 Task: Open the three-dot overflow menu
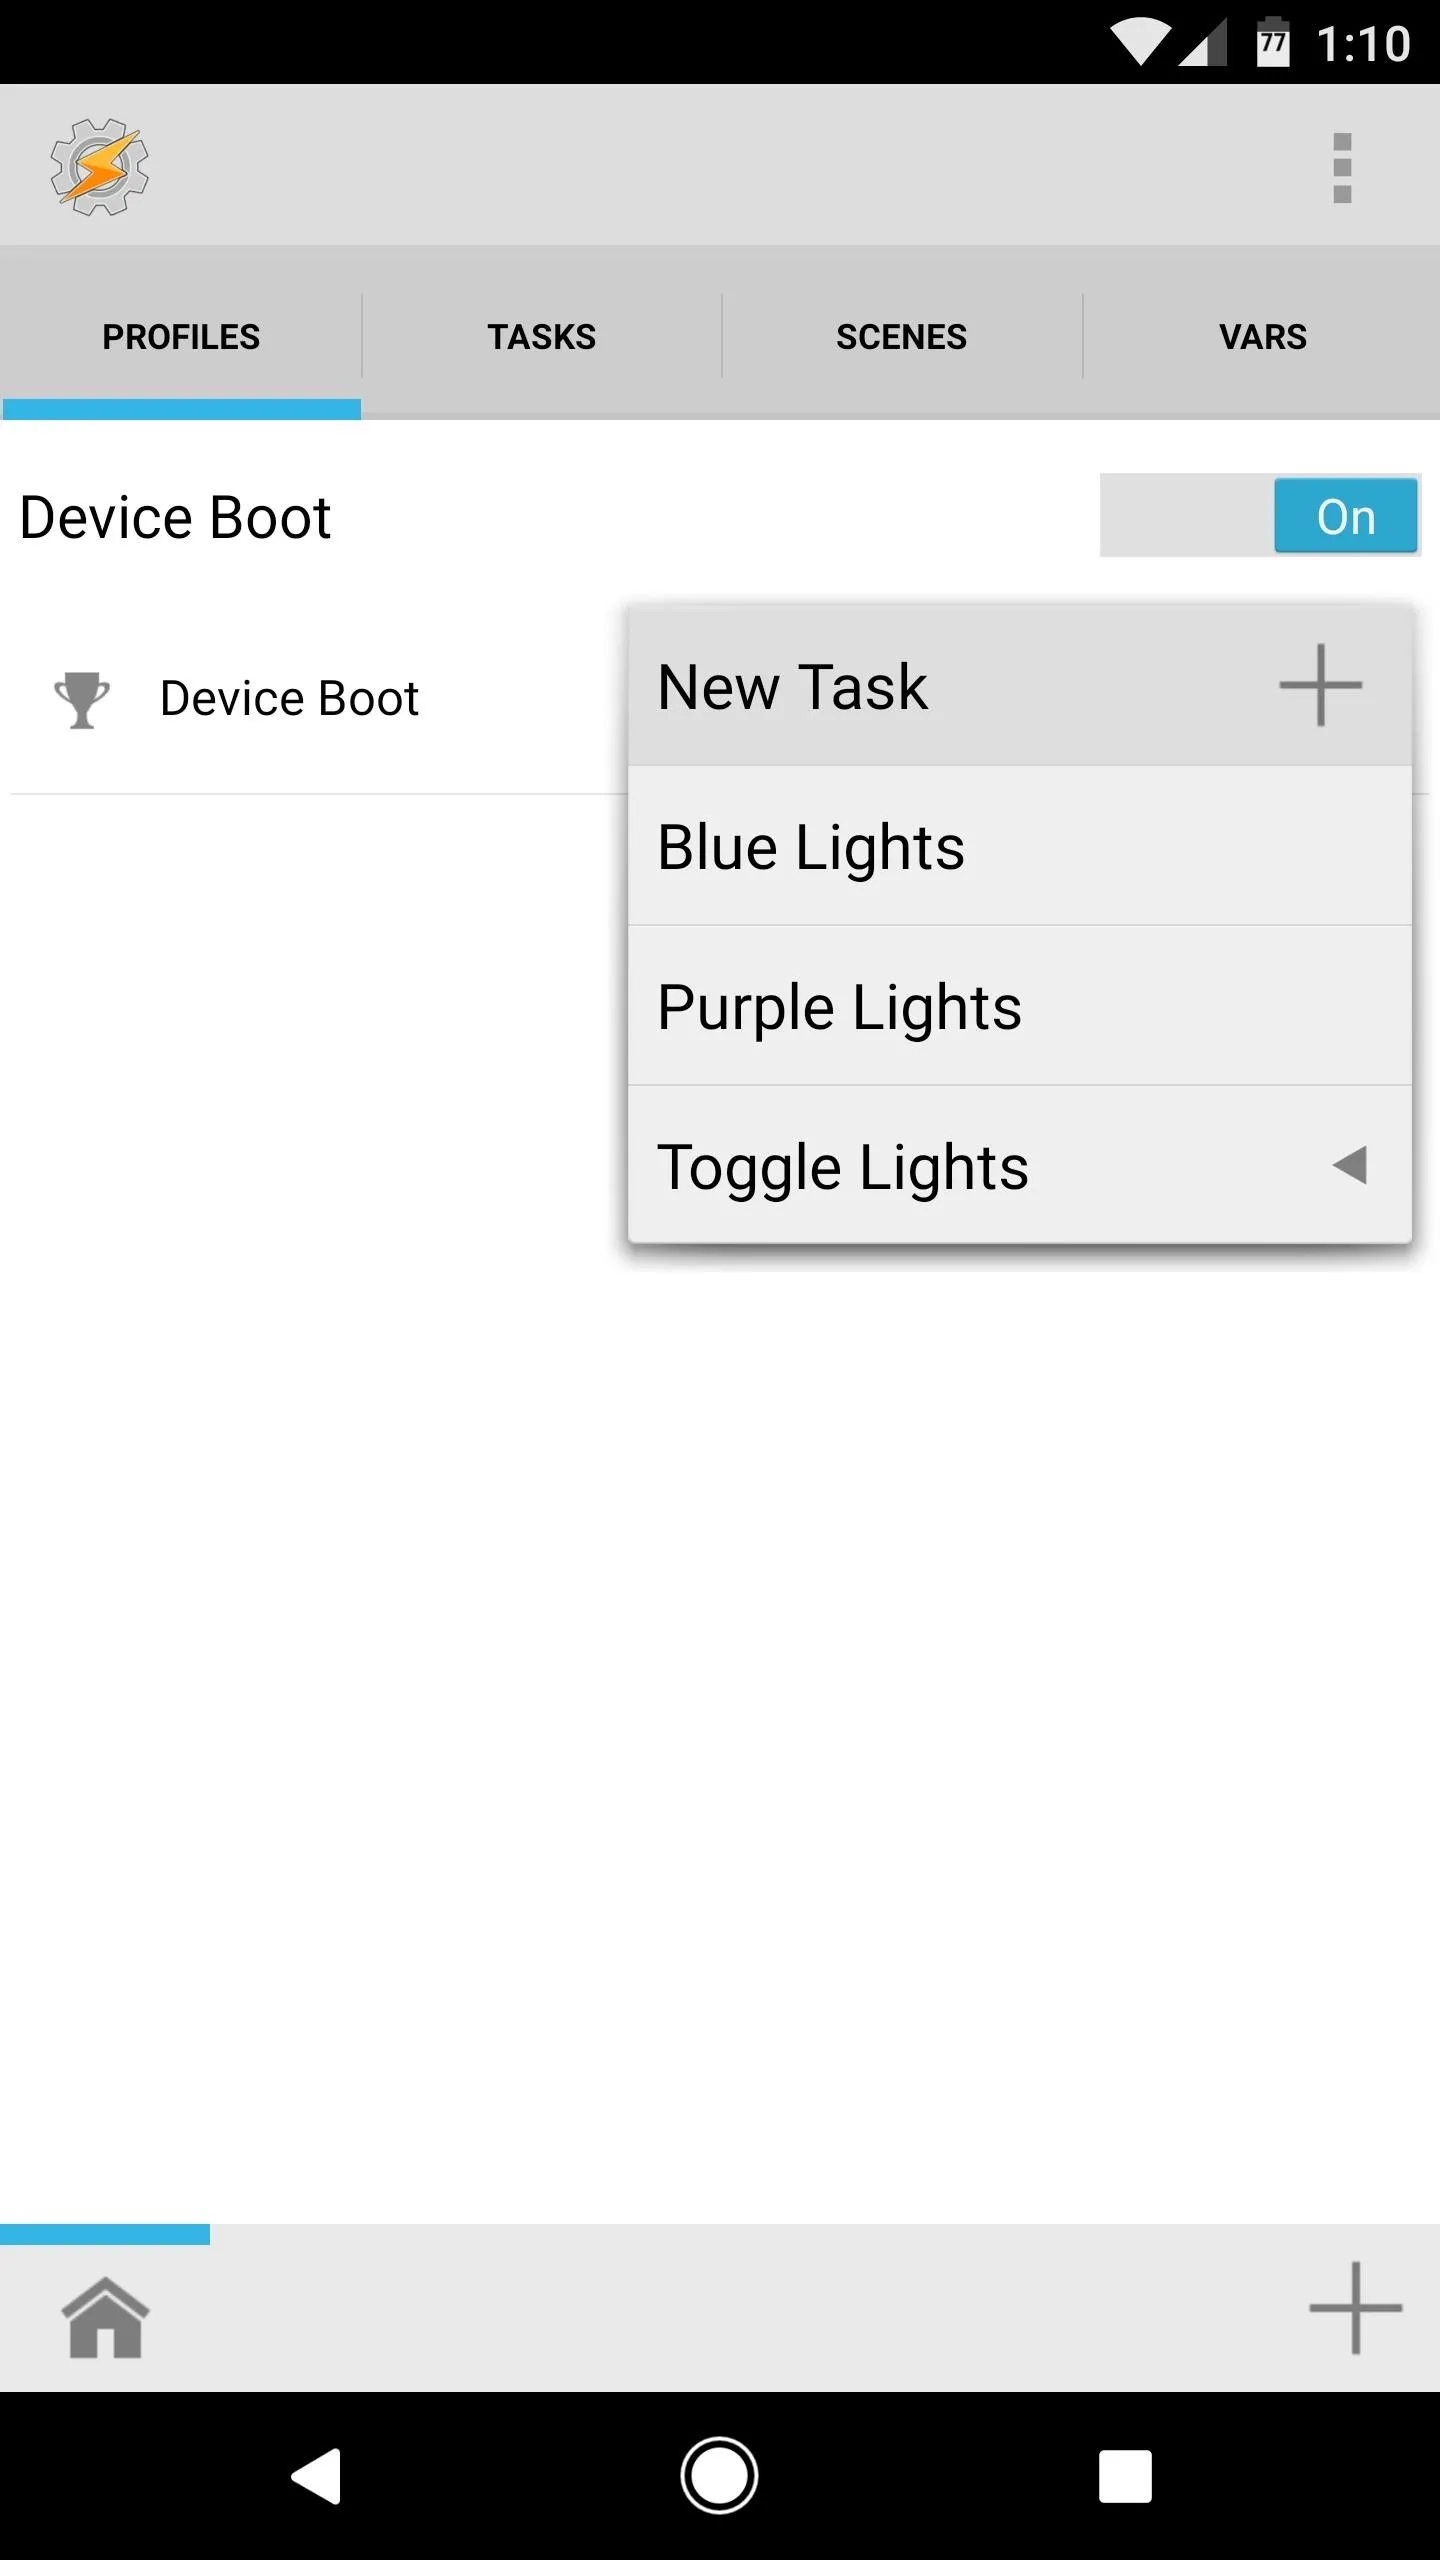click(x=1342, y=167)
